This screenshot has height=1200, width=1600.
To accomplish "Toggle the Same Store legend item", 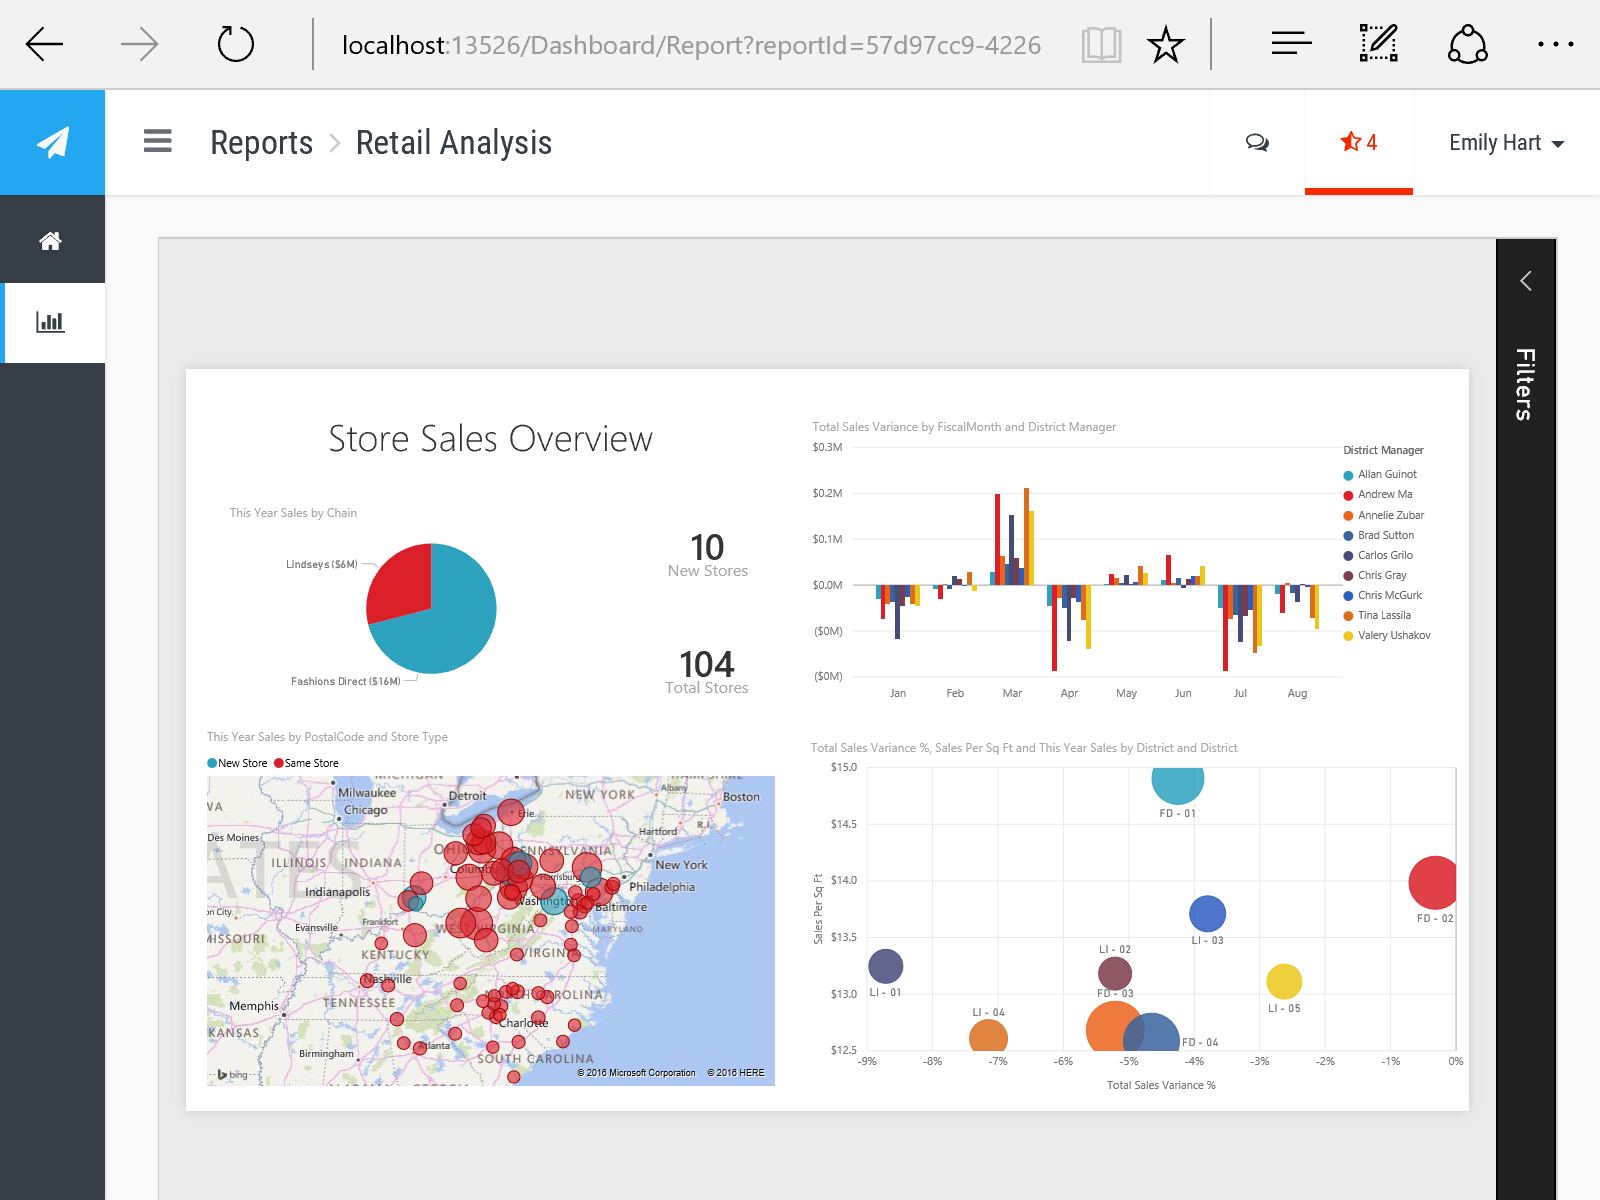I will [x=306, y=762].
